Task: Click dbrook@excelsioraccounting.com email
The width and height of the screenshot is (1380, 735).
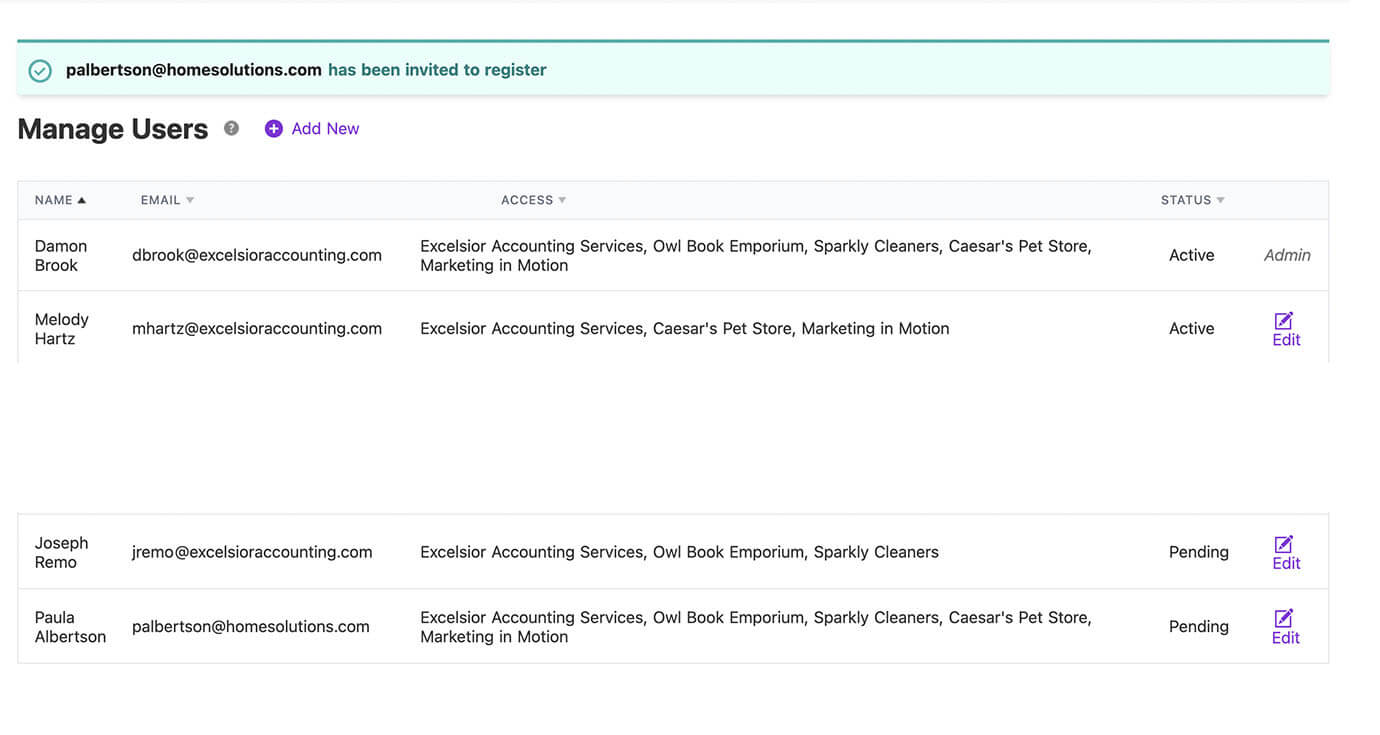Action: [257, 255]
